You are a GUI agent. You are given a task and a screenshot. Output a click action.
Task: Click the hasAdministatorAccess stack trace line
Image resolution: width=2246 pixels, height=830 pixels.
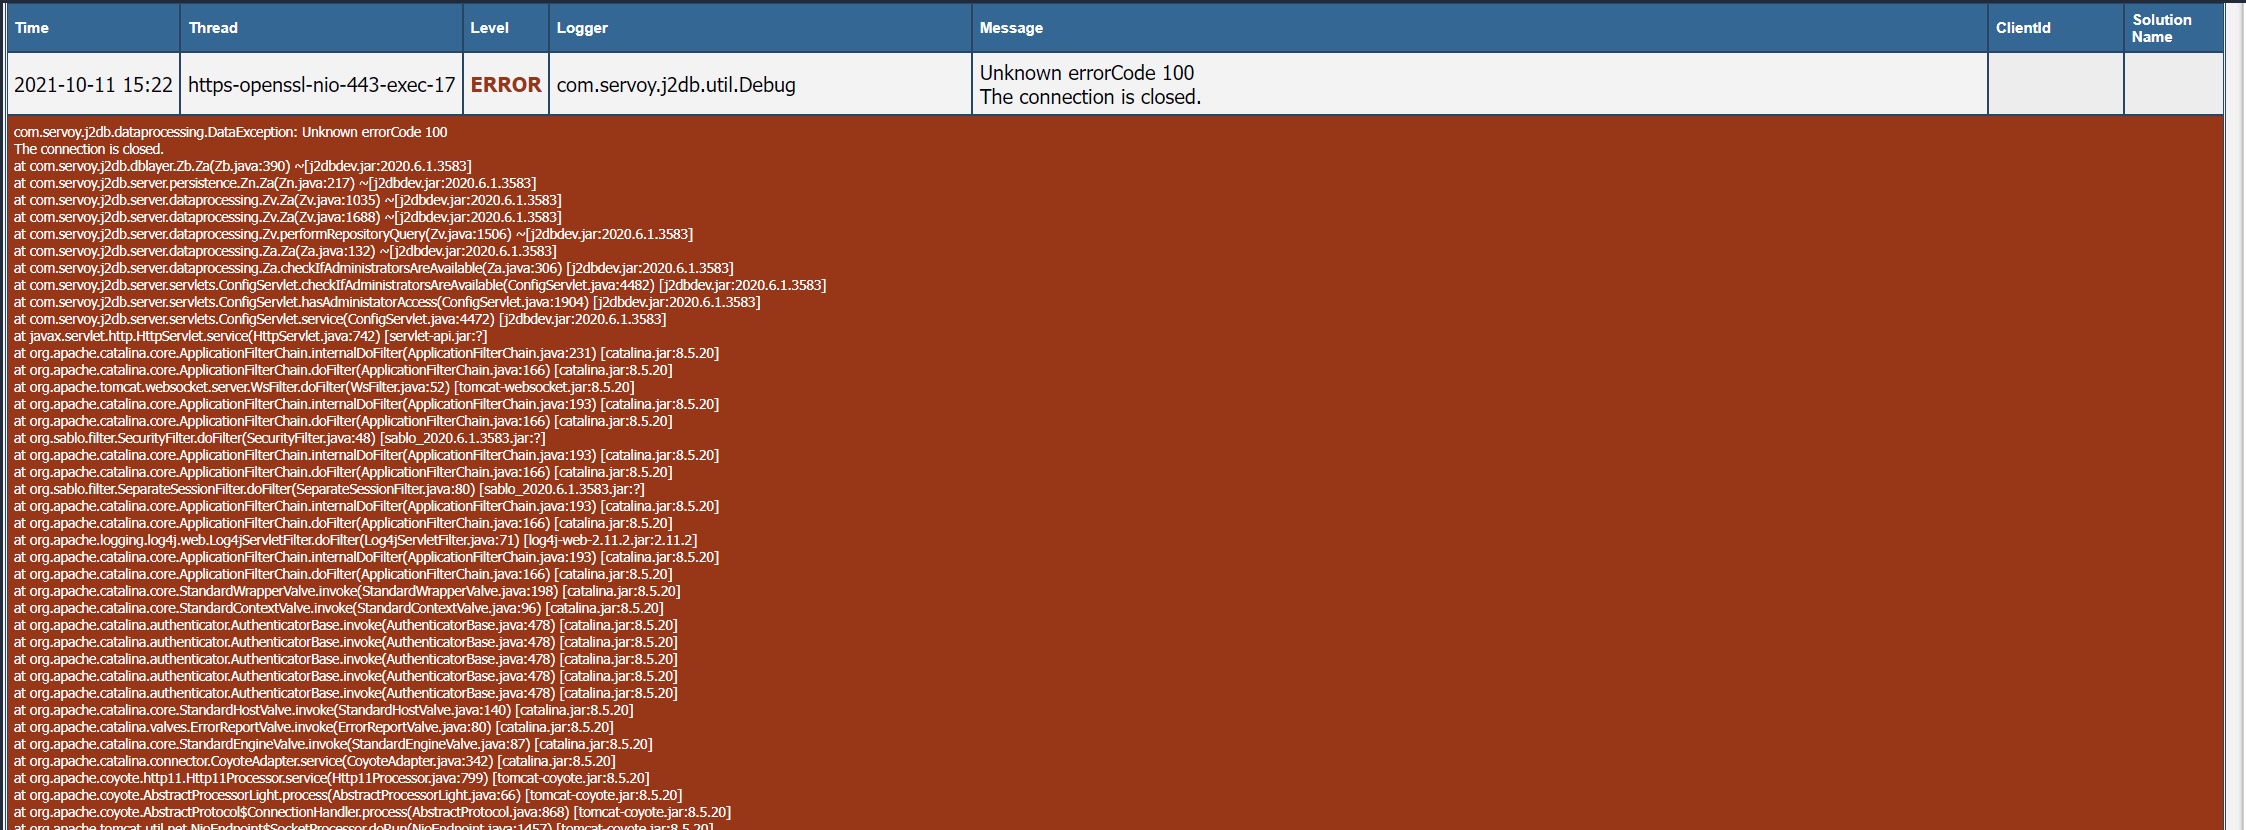[387, 302]
